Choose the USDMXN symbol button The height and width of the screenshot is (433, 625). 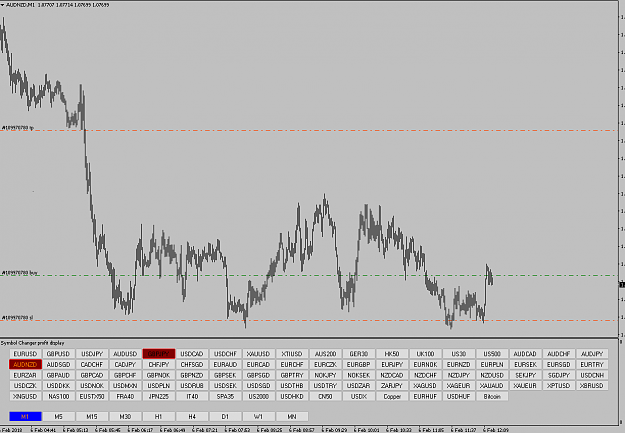point(125,386)
